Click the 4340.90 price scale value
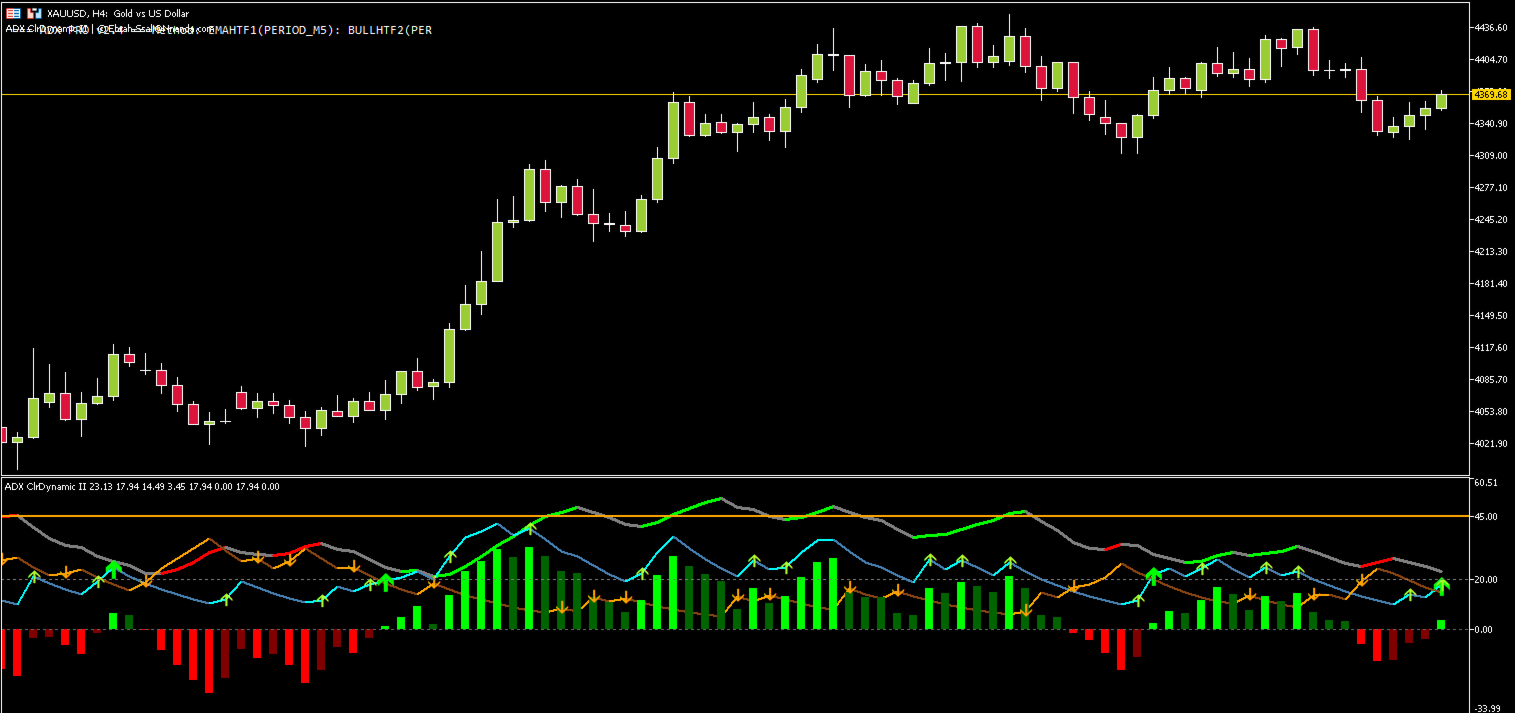Image resolution: width=1515 pixels, height=713 pixels. [x=1490, y=124]
